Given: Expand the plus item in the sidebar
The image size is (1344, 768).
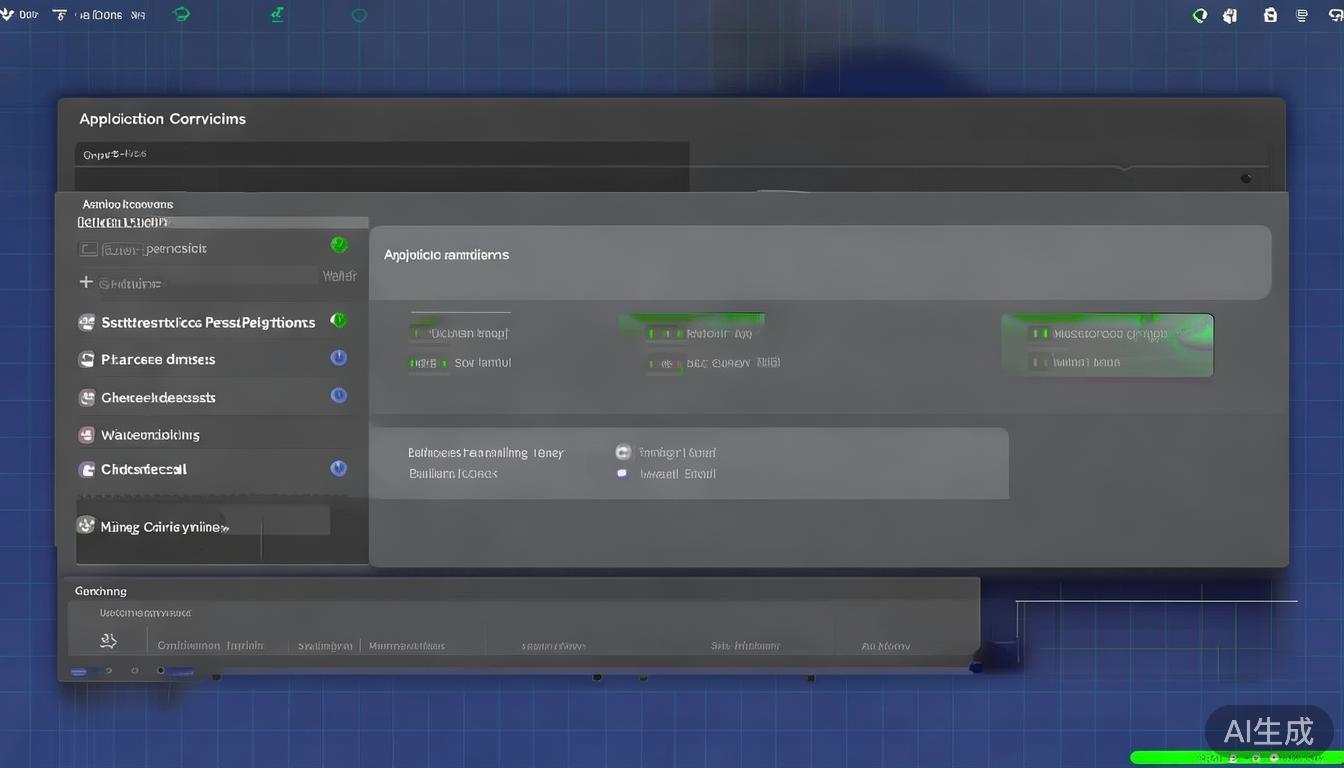Looking at the screenshot, I should pyautogui.click(x=86, y=283).
